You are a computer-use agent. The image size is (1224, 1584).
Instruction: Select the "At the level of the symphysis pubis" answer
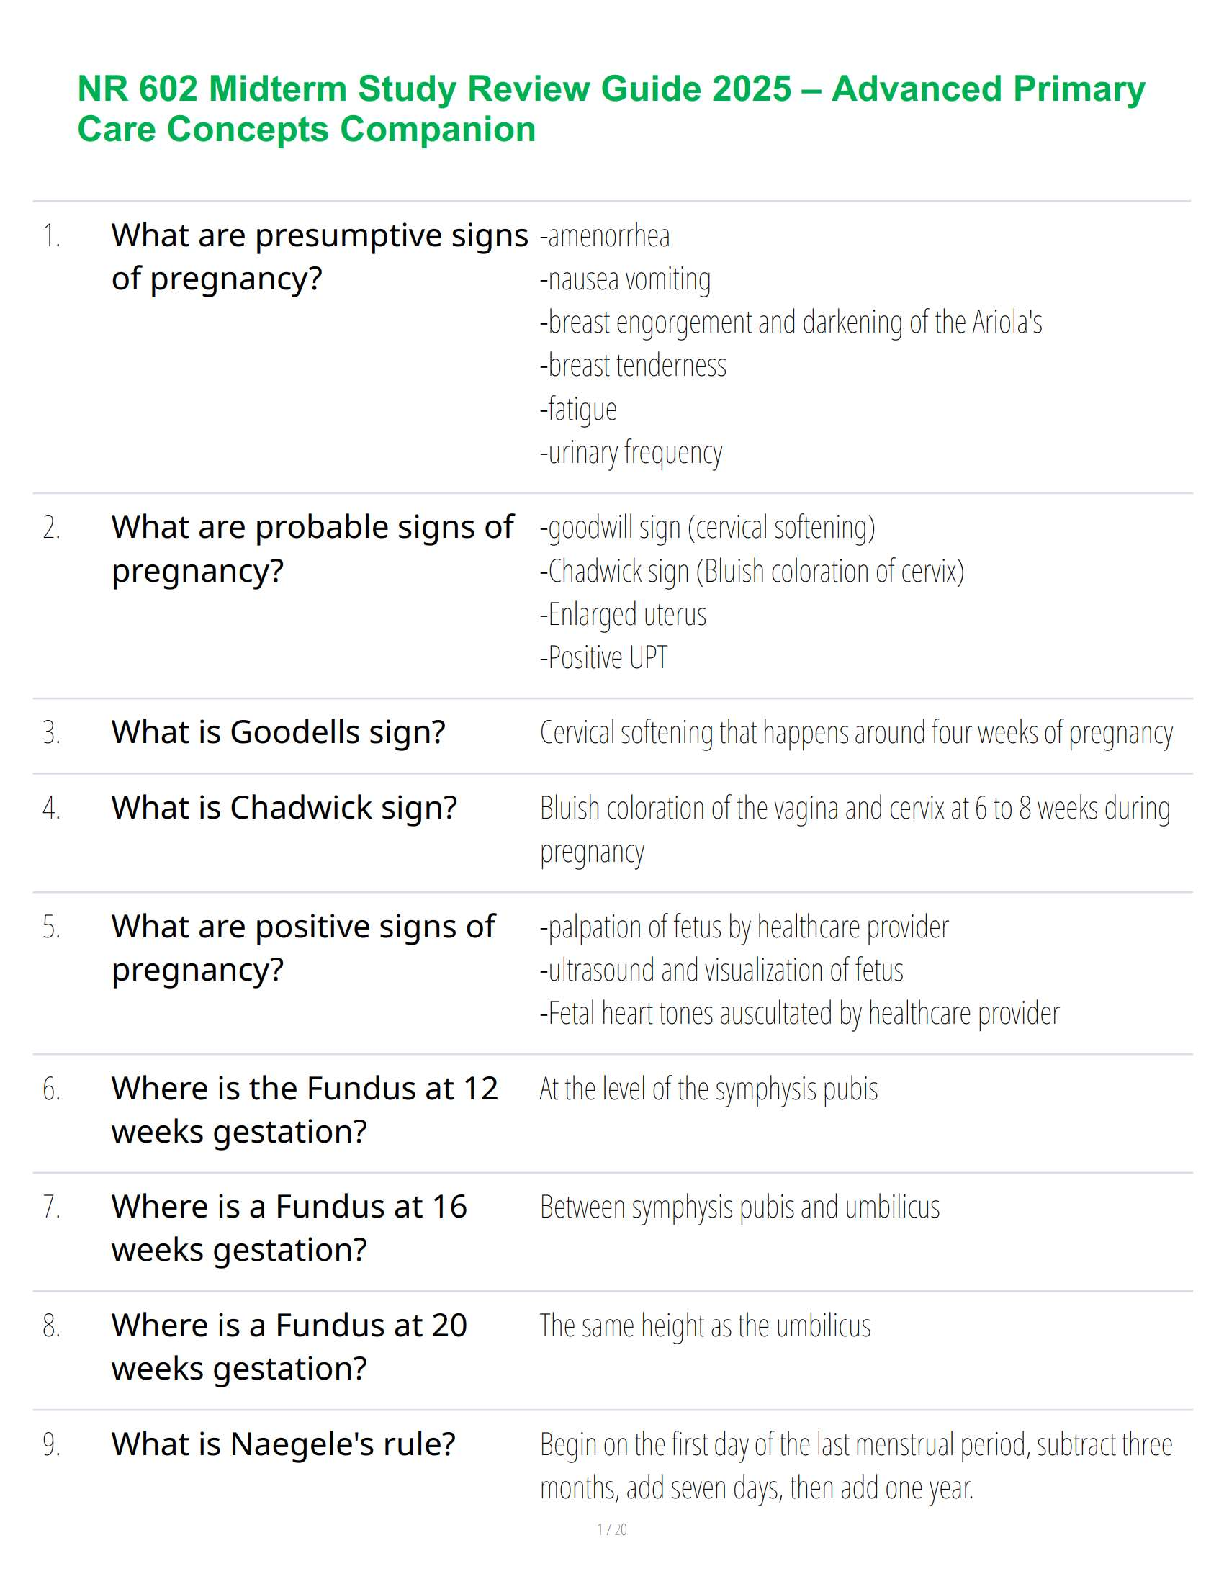click(x=708, y=1089)
